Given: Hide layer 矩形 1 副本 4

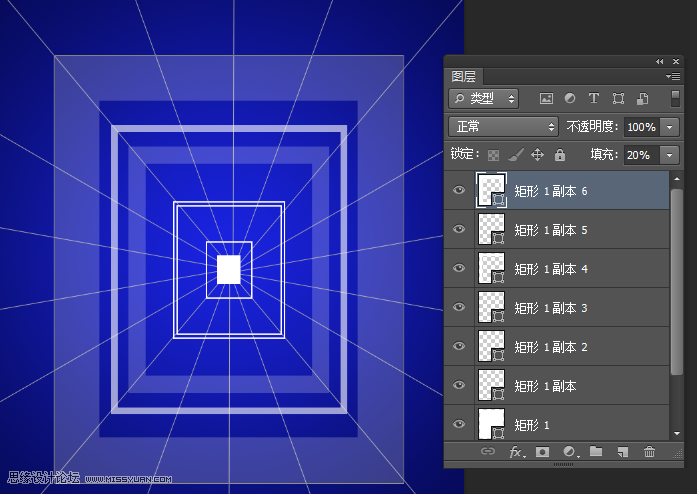Looking at the screenshot, I should coord(459,268).
